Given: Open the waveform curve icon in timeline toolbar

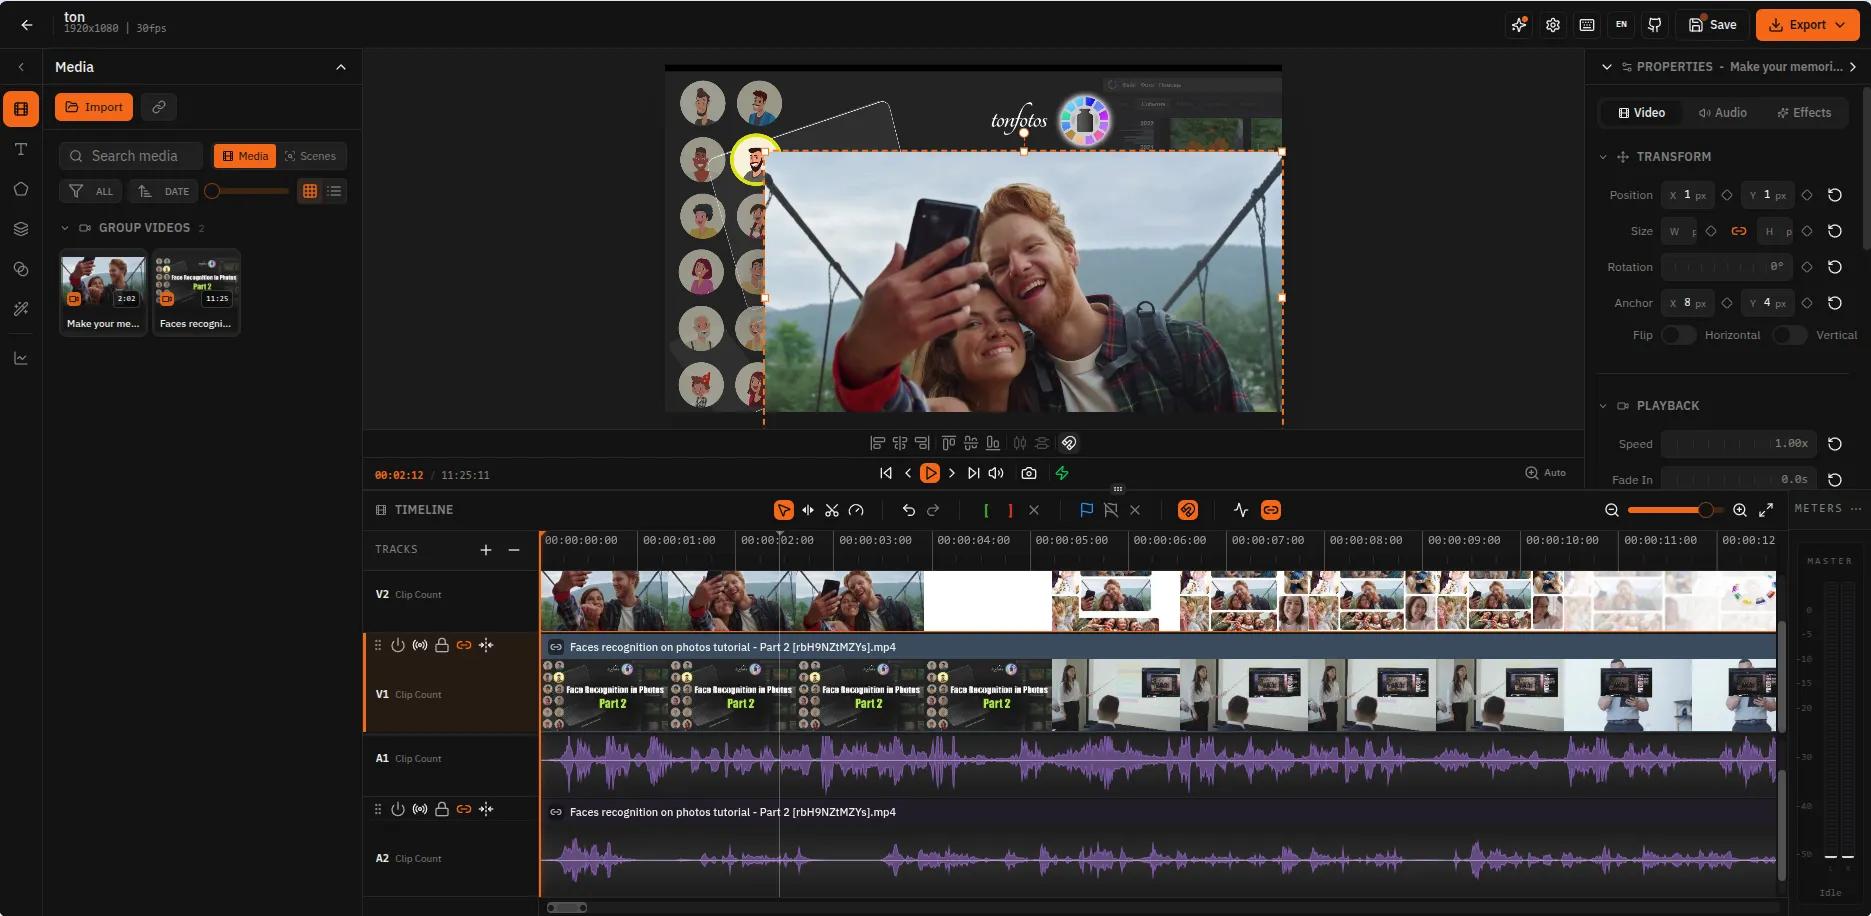Looking at the screenshot, I should pos(1241,510).
